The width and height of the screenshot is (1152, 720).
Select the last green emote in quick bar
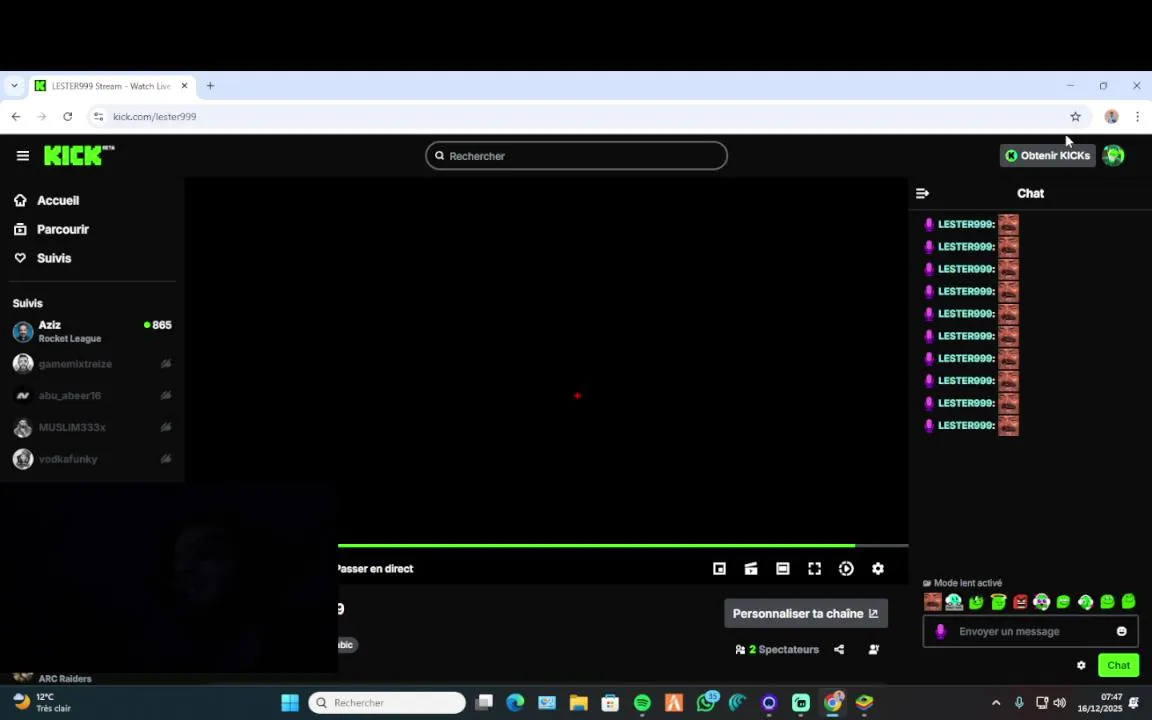[1128, 602]
